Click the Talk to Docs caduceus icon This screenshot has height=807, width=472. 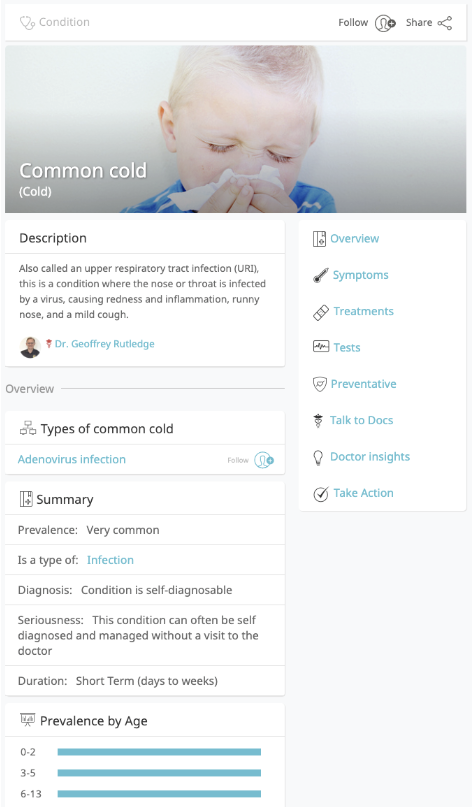pos(318,420)
